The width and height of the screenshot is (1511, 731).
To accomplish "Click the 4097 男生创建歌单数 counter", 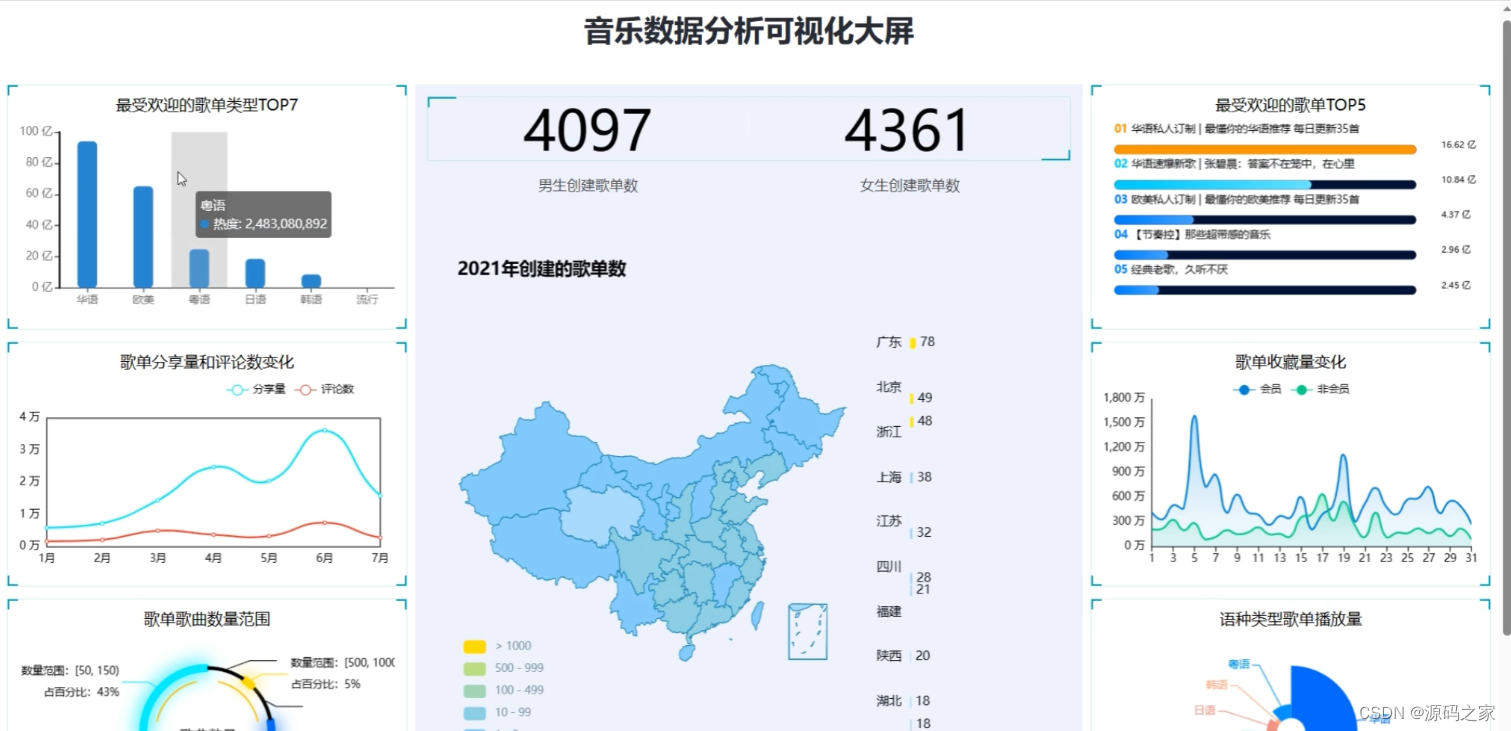I will 588,130.
